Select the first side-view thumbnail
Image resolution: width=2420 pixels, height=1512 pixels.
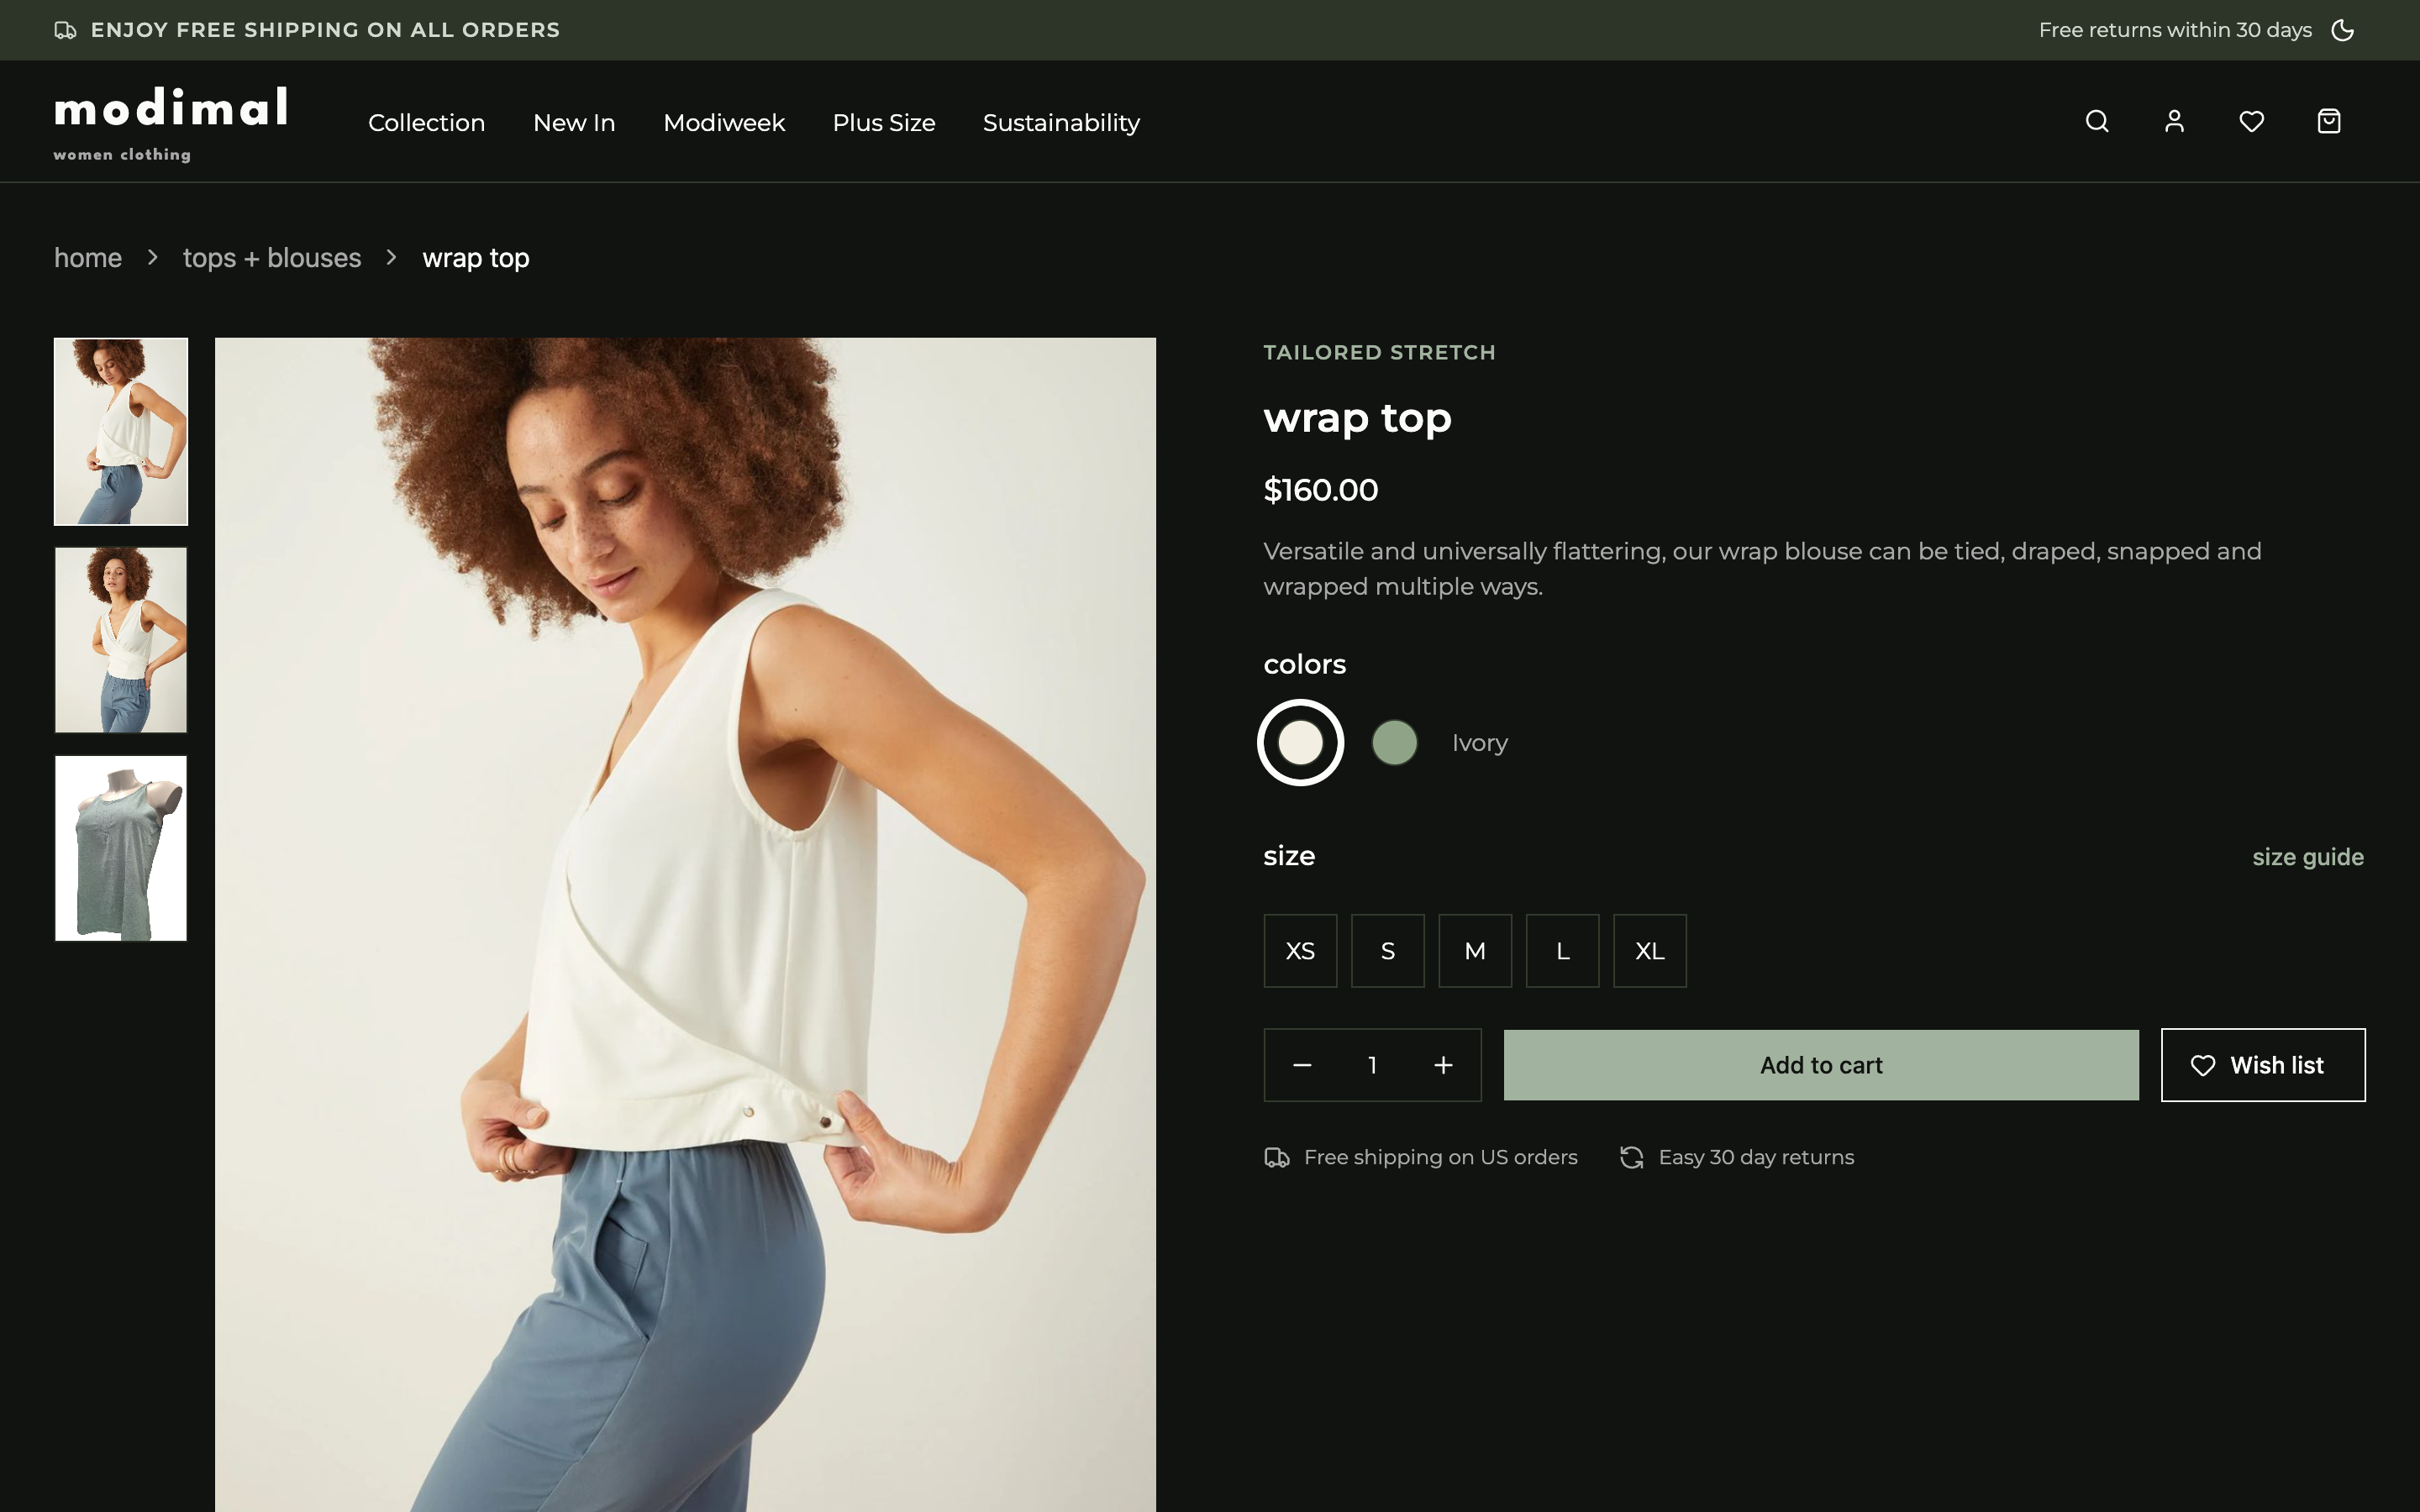[121, 431]
